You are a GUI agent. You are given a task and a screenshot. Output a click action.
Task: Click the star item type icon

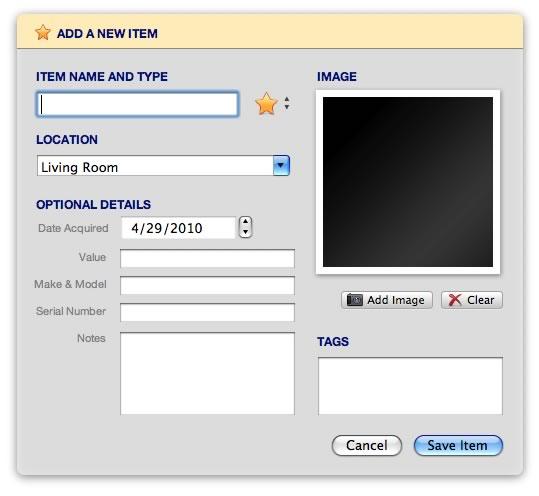click(x=266, y=103)
